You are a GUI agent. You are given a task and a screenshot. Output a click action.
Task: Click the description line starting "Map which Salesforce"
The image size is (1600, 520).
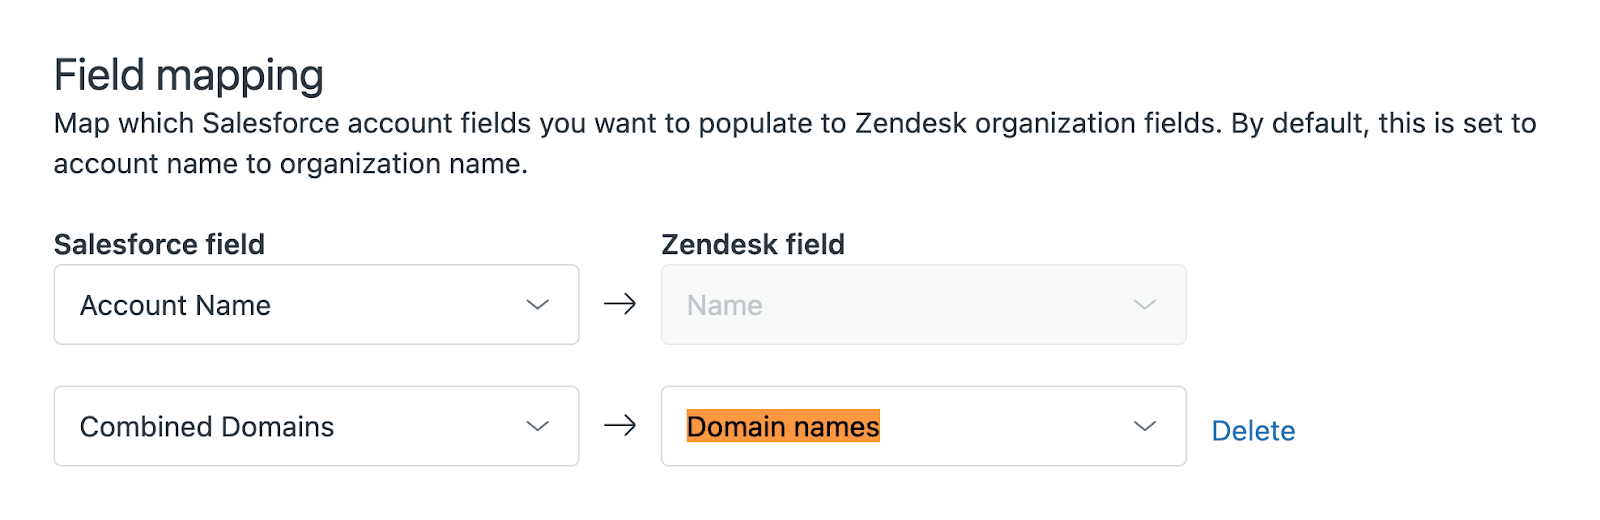tap(794, 124)
